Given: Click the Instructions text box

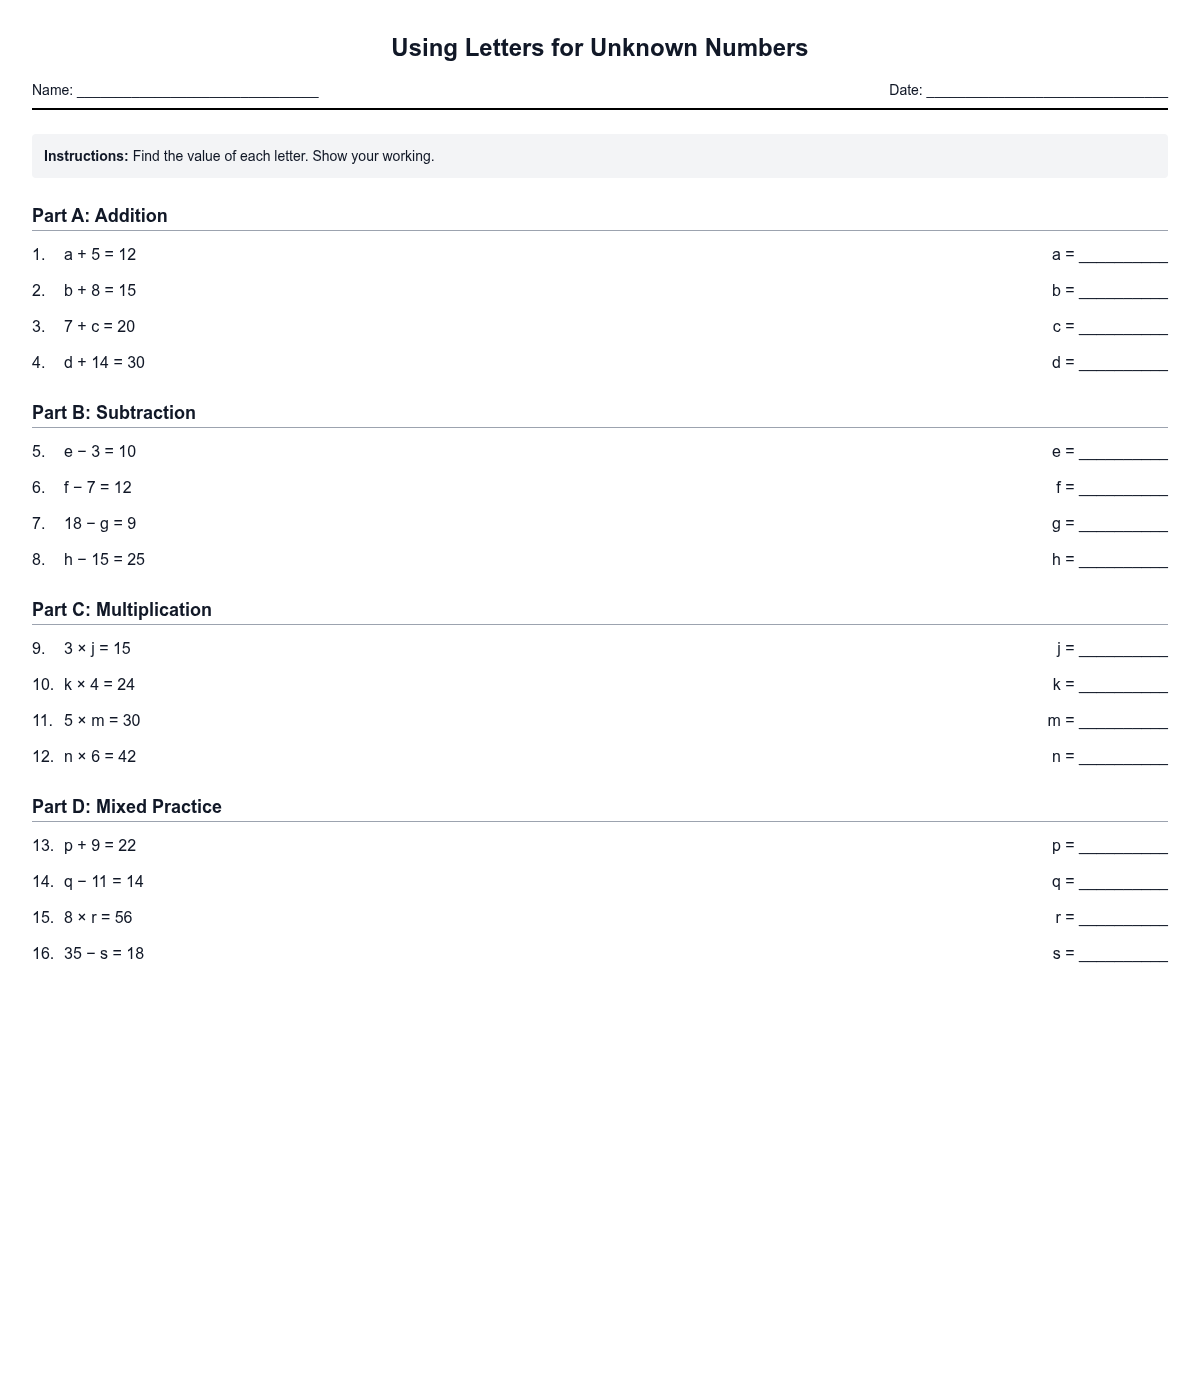Looking at the screenshot, I should click(x=599, y=156).
